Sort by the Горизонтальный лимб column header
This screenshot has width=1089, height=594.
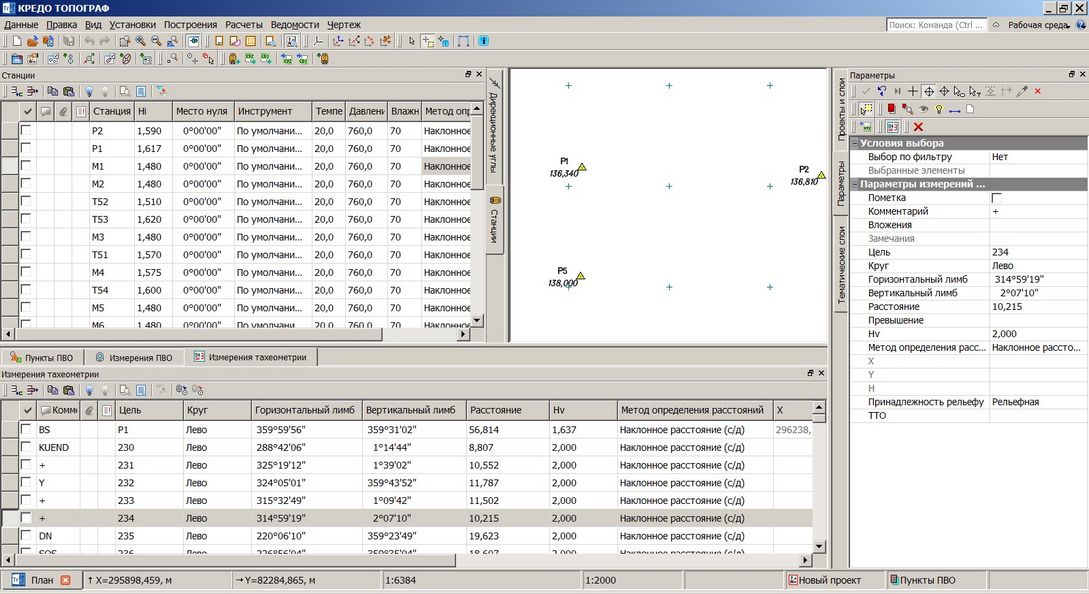coord(303,410)
